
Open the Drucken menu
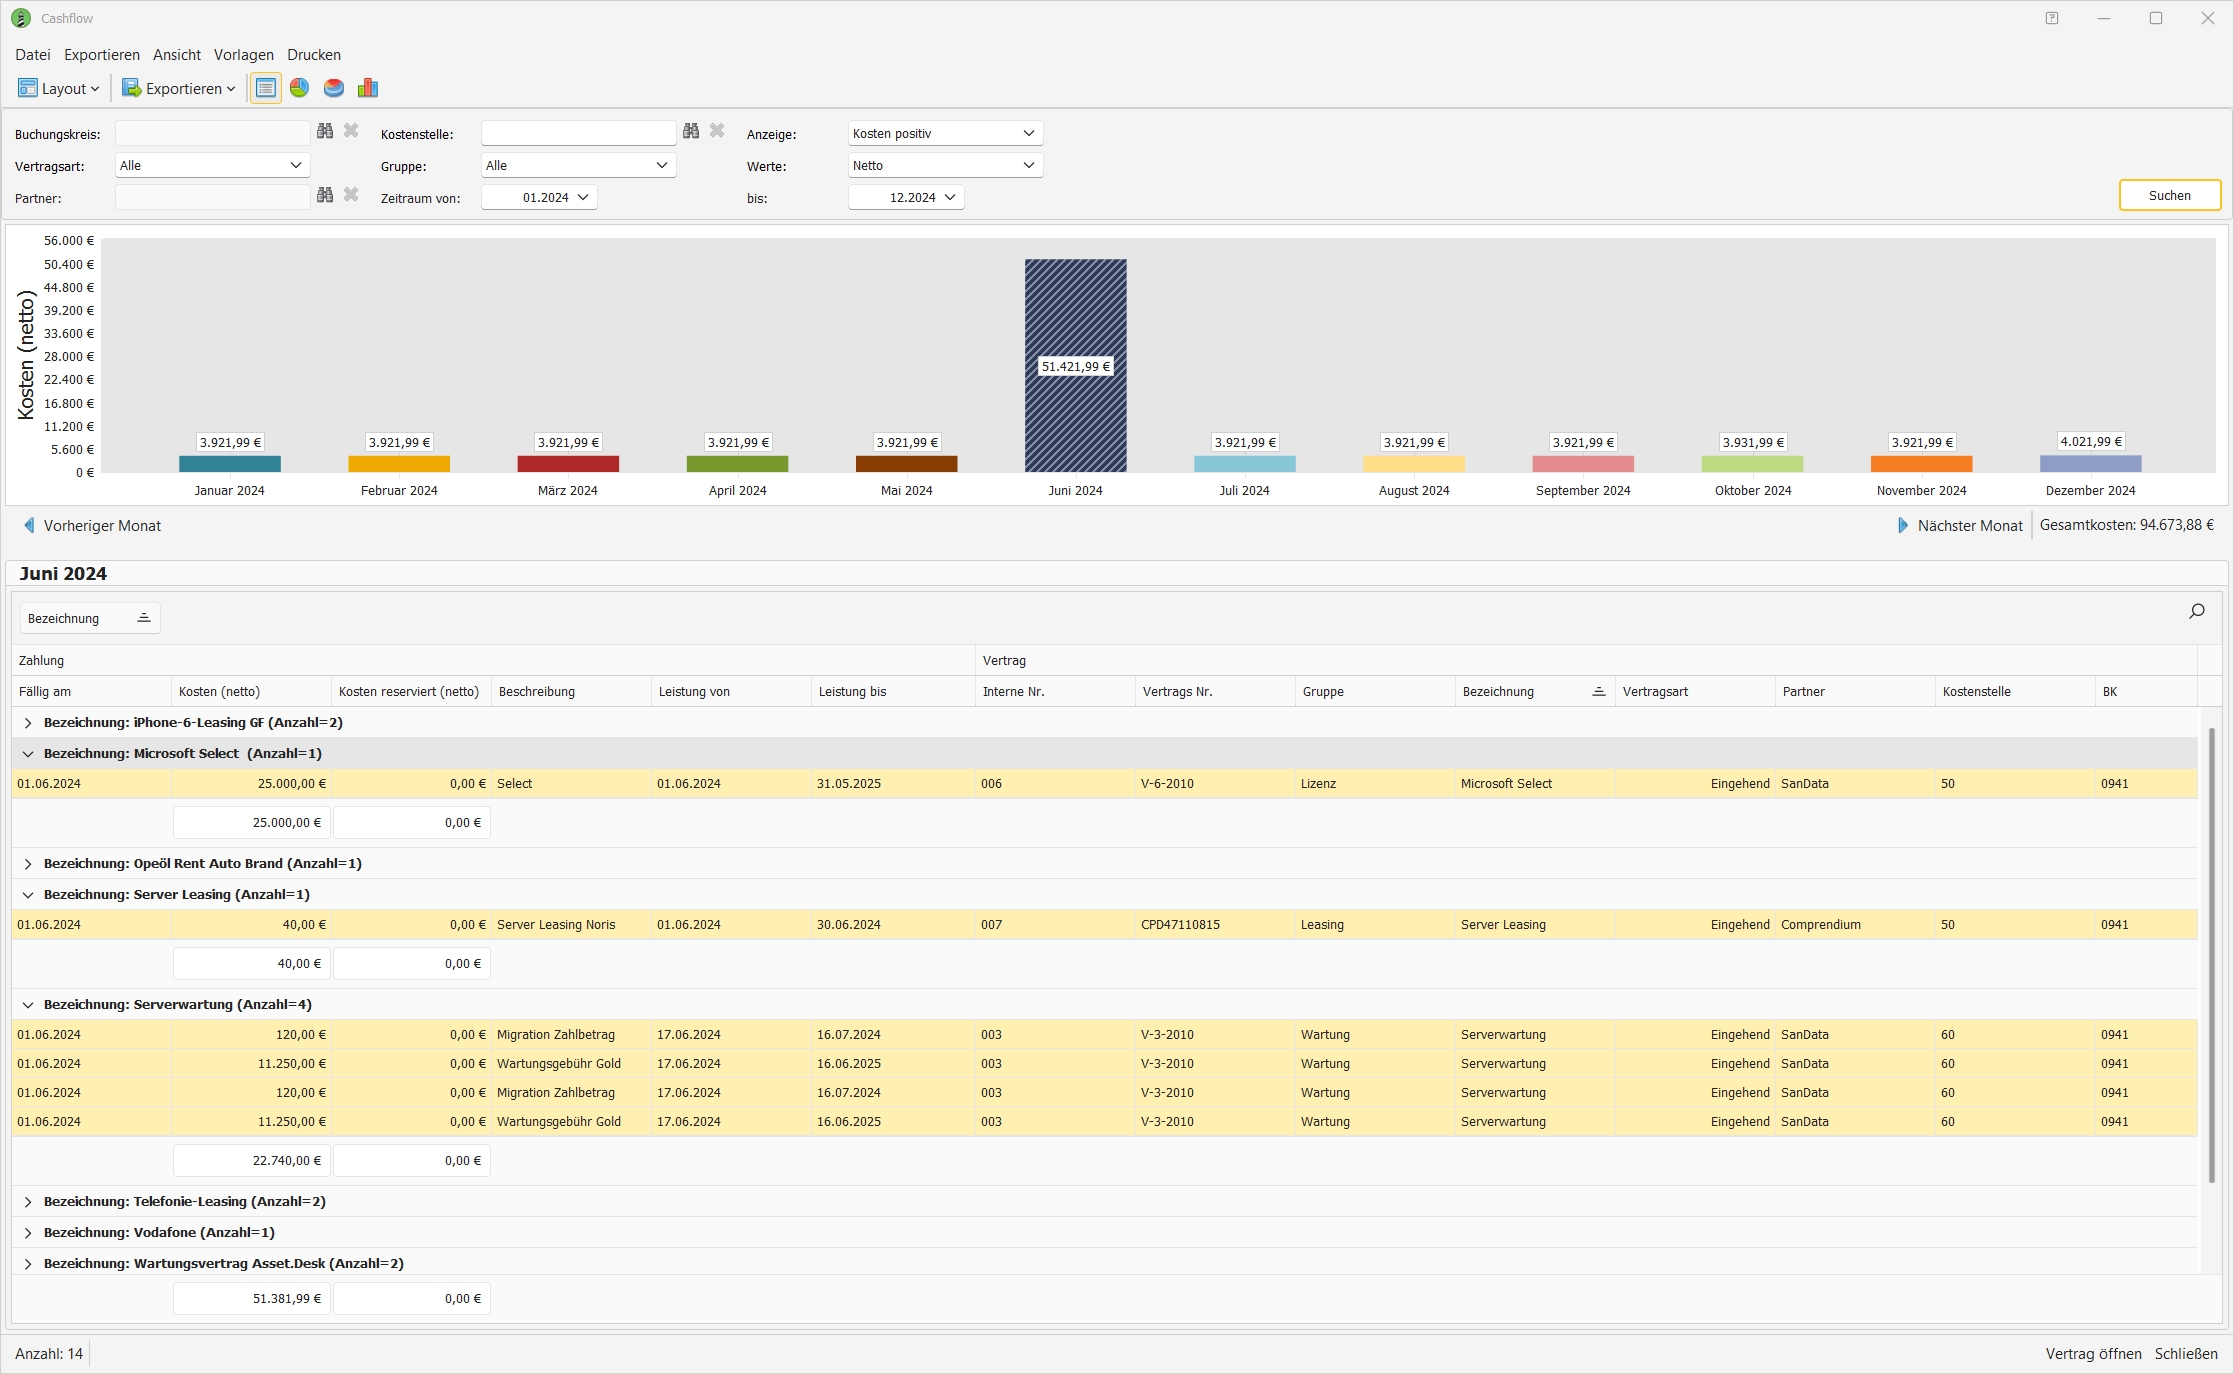tap(313, 55)
